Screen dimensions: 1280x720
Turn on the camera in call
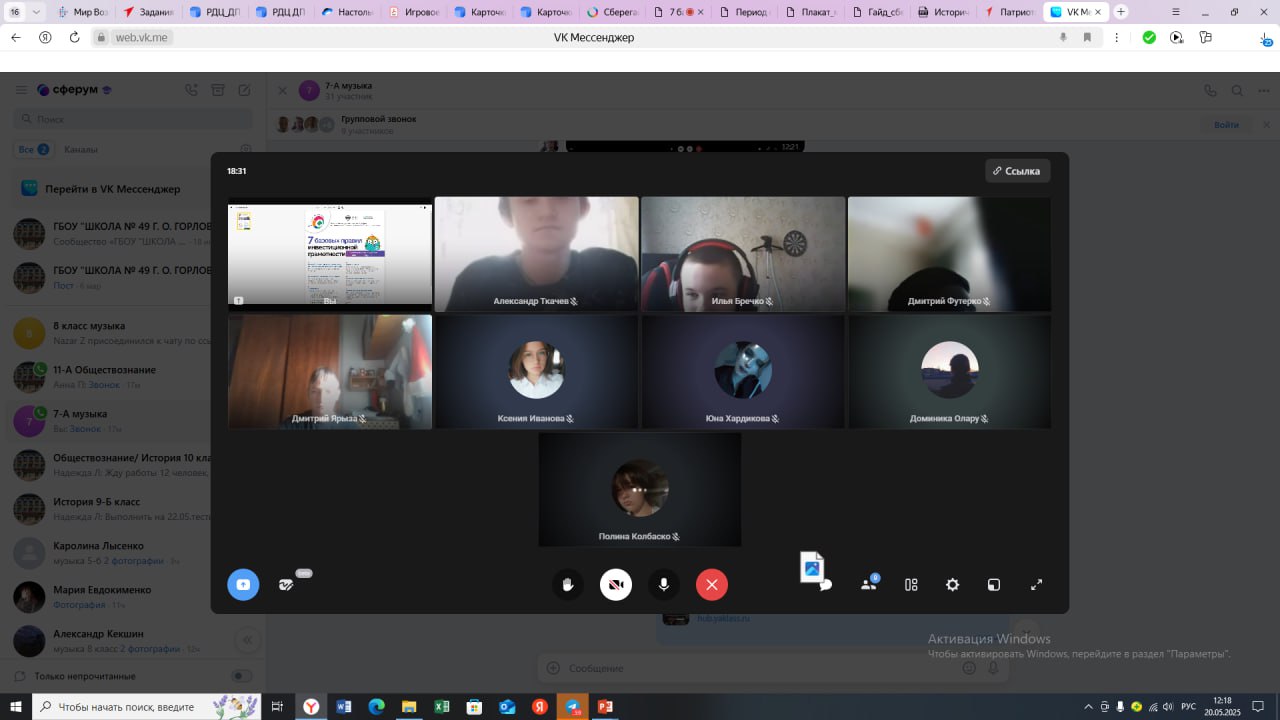[x=616, y=584]
